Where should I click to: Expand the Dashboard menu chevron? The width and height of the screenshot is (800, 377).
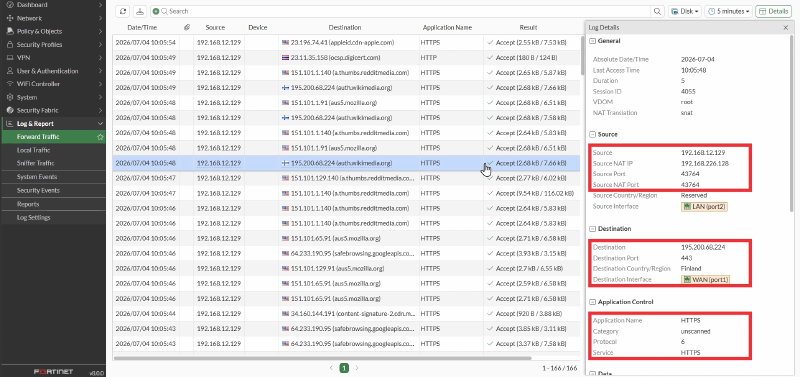pos(101,5)
